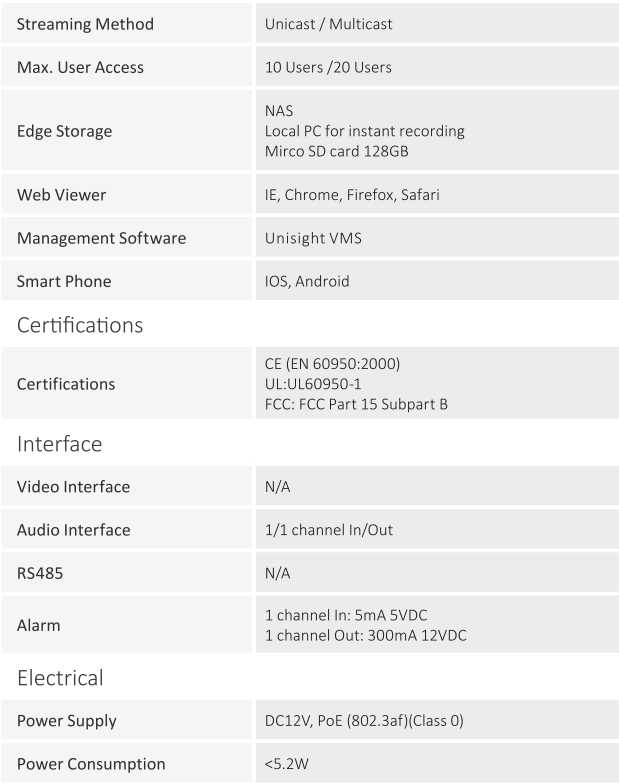
Task: Click the Interface section heading
Action: pyautogui.click(x=59, y=444)
